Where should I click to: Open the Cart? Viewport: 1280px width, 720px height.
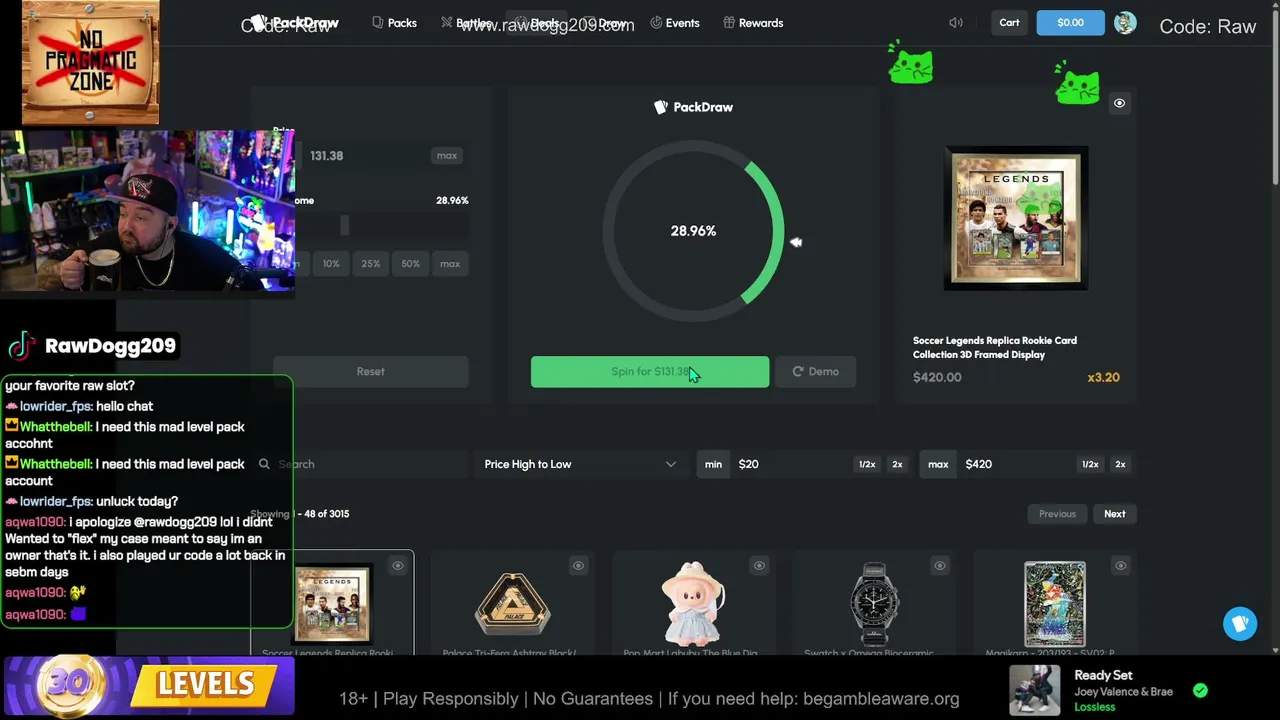coord(1009,23)
